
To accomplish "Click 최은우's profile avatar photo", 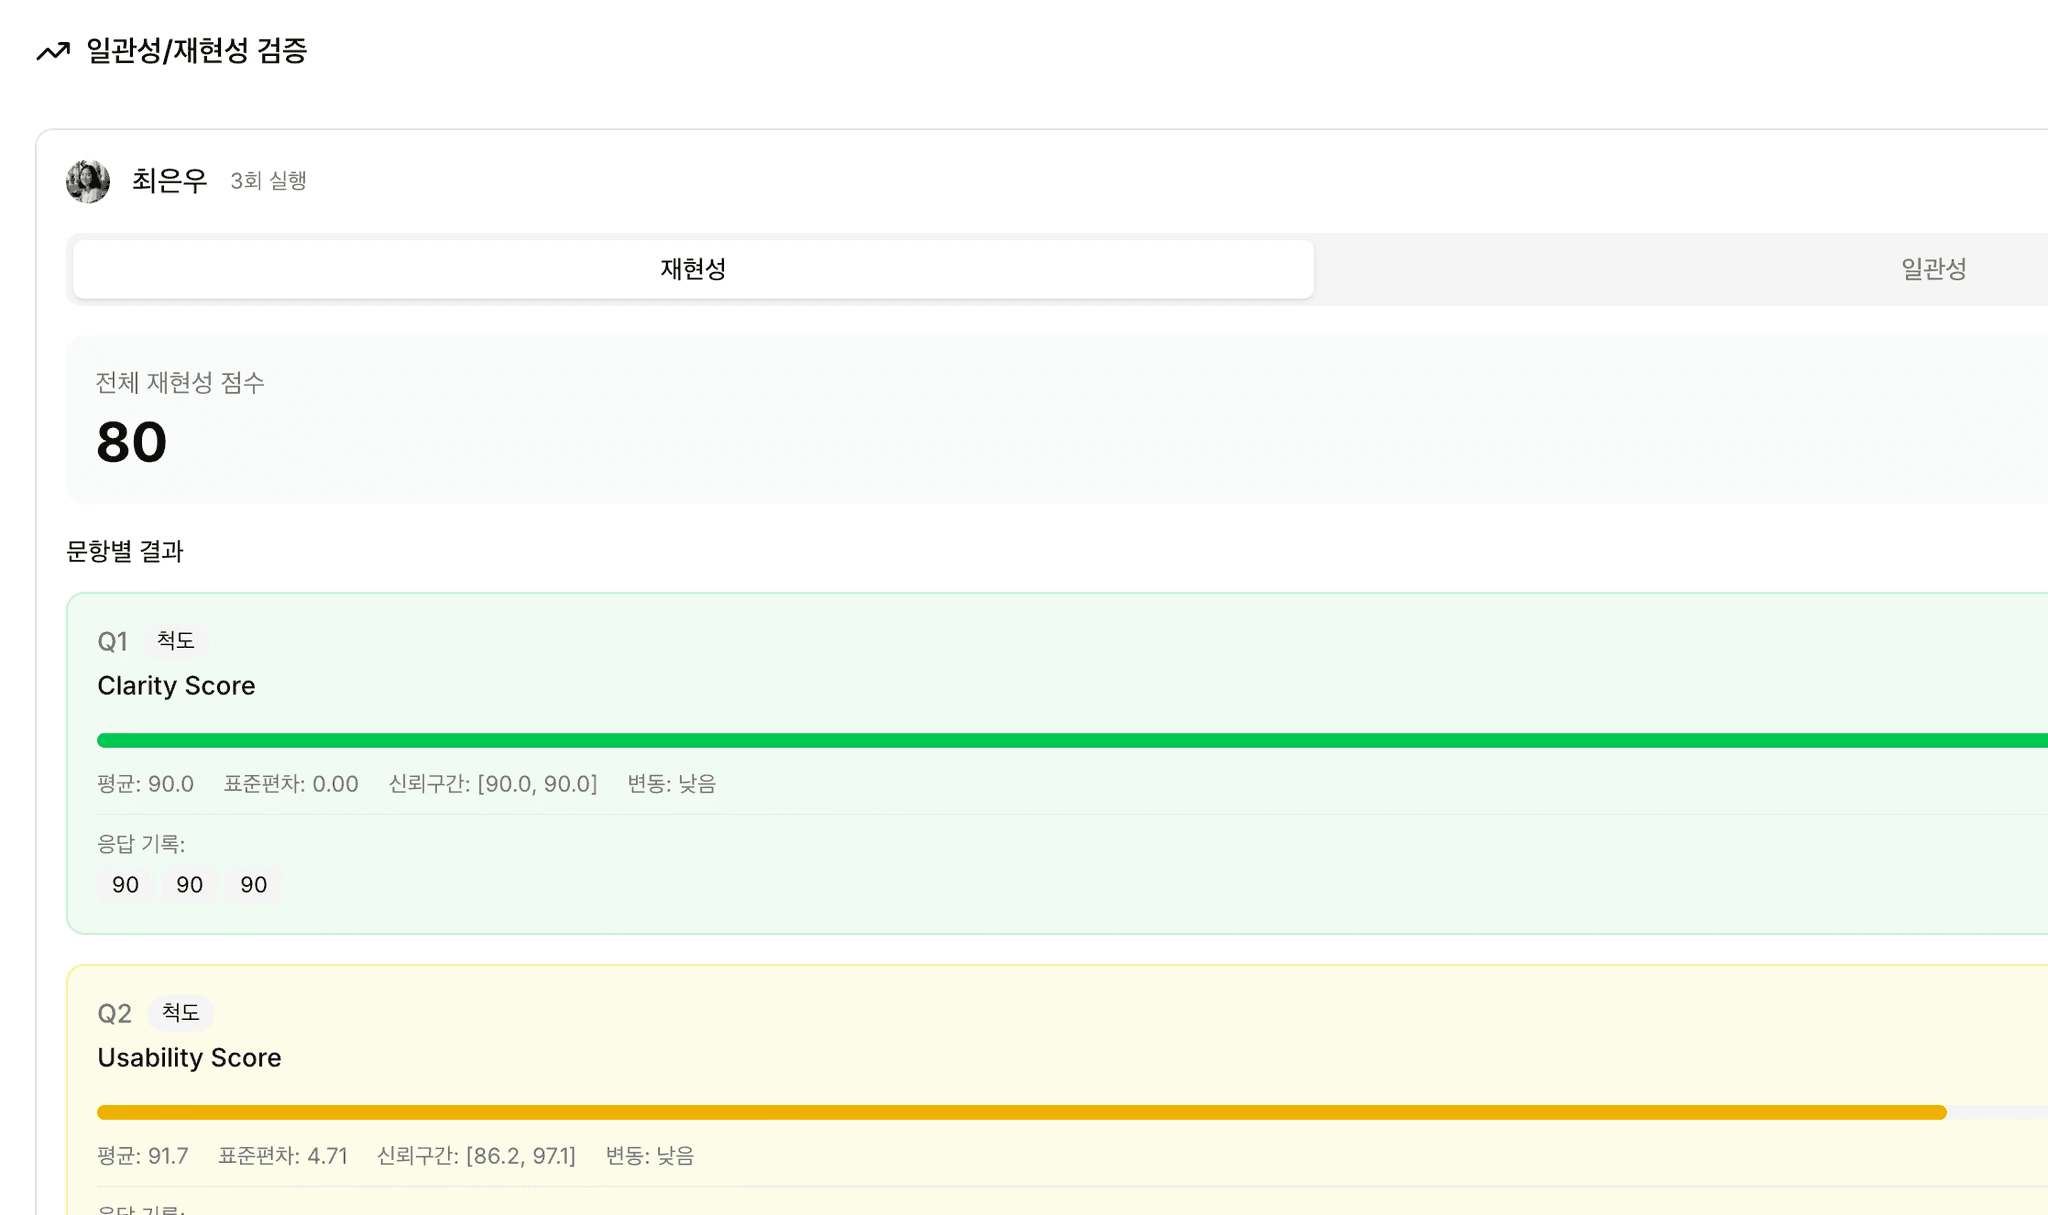I will [x=88, y=181].
